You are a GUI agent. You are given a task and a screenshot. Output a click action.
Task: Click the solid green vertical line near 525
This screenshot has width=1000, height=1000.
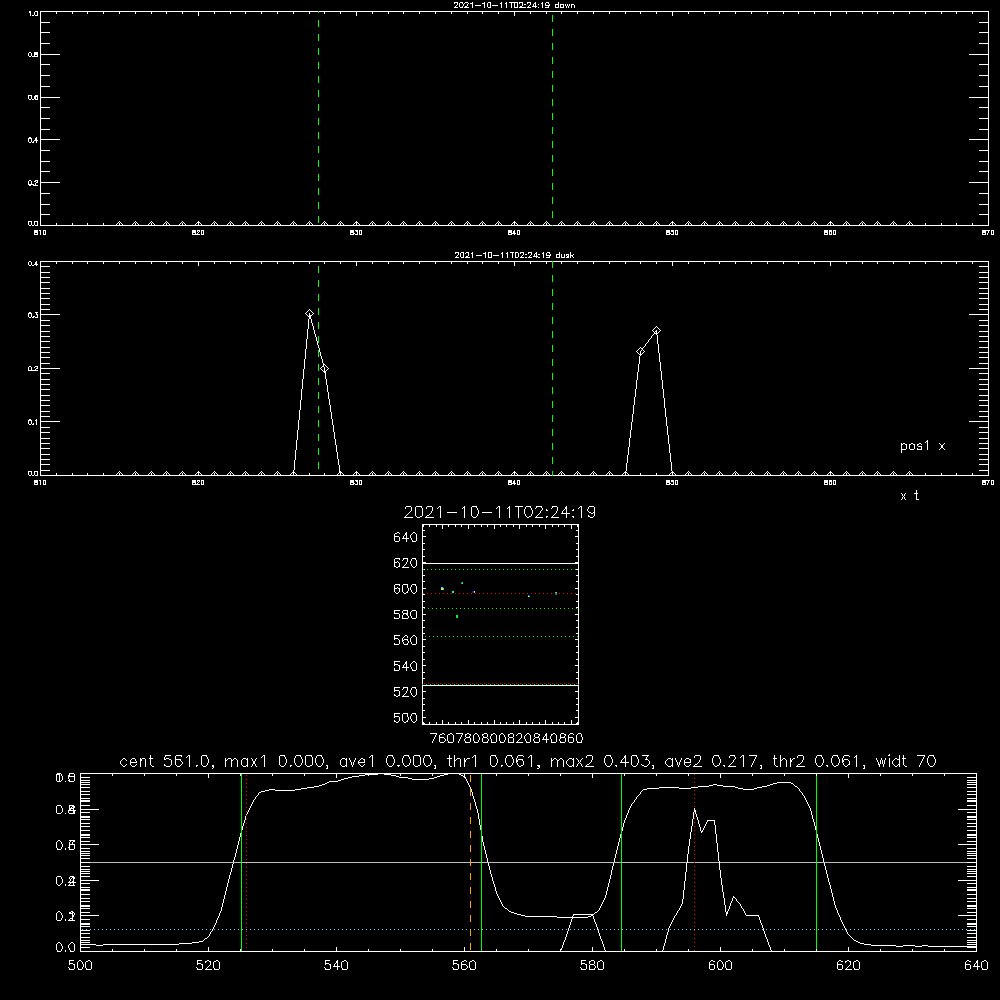point(241,862)
